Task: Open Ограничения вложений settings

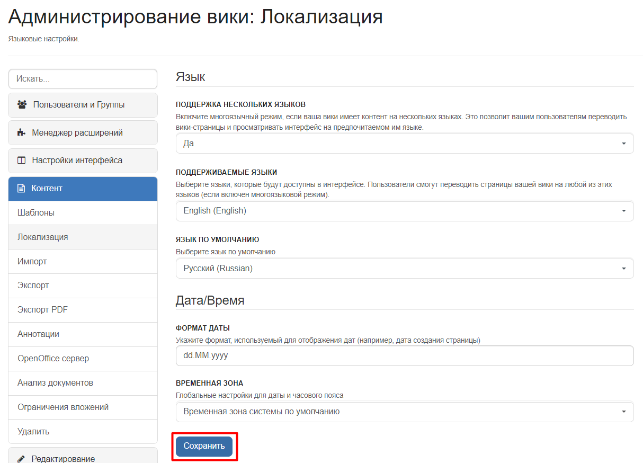Action: tap(83, 407)
